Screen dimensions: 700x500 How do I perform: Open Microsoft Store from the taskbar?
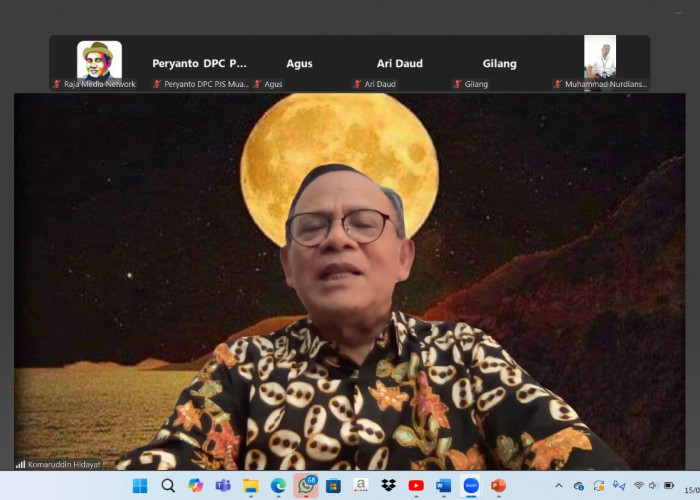(333, 486)
